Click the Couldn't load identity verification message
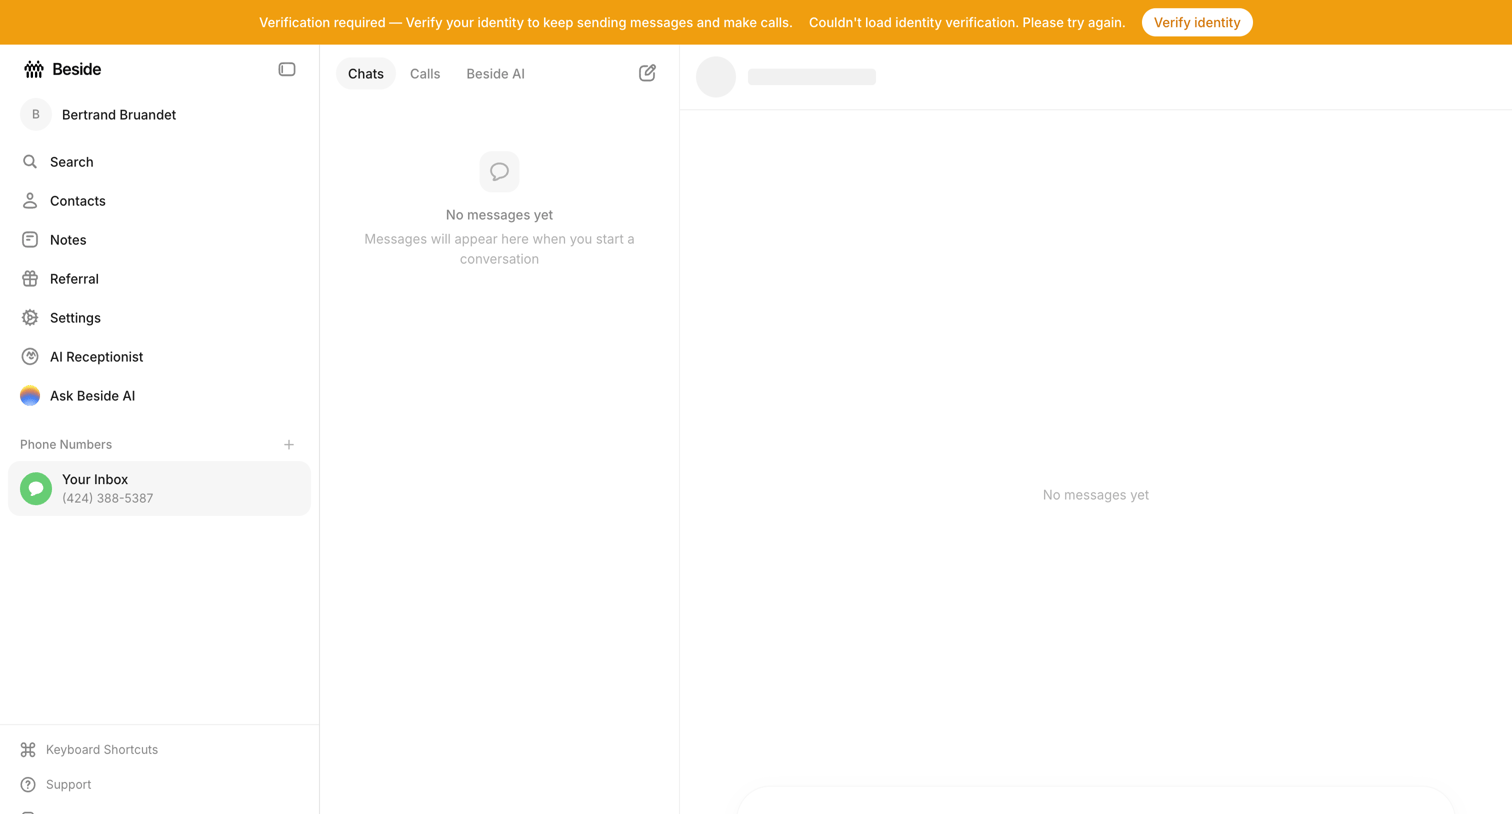Screen dimensions: 1512x814 pyautogui.click(x=967, y=22)
